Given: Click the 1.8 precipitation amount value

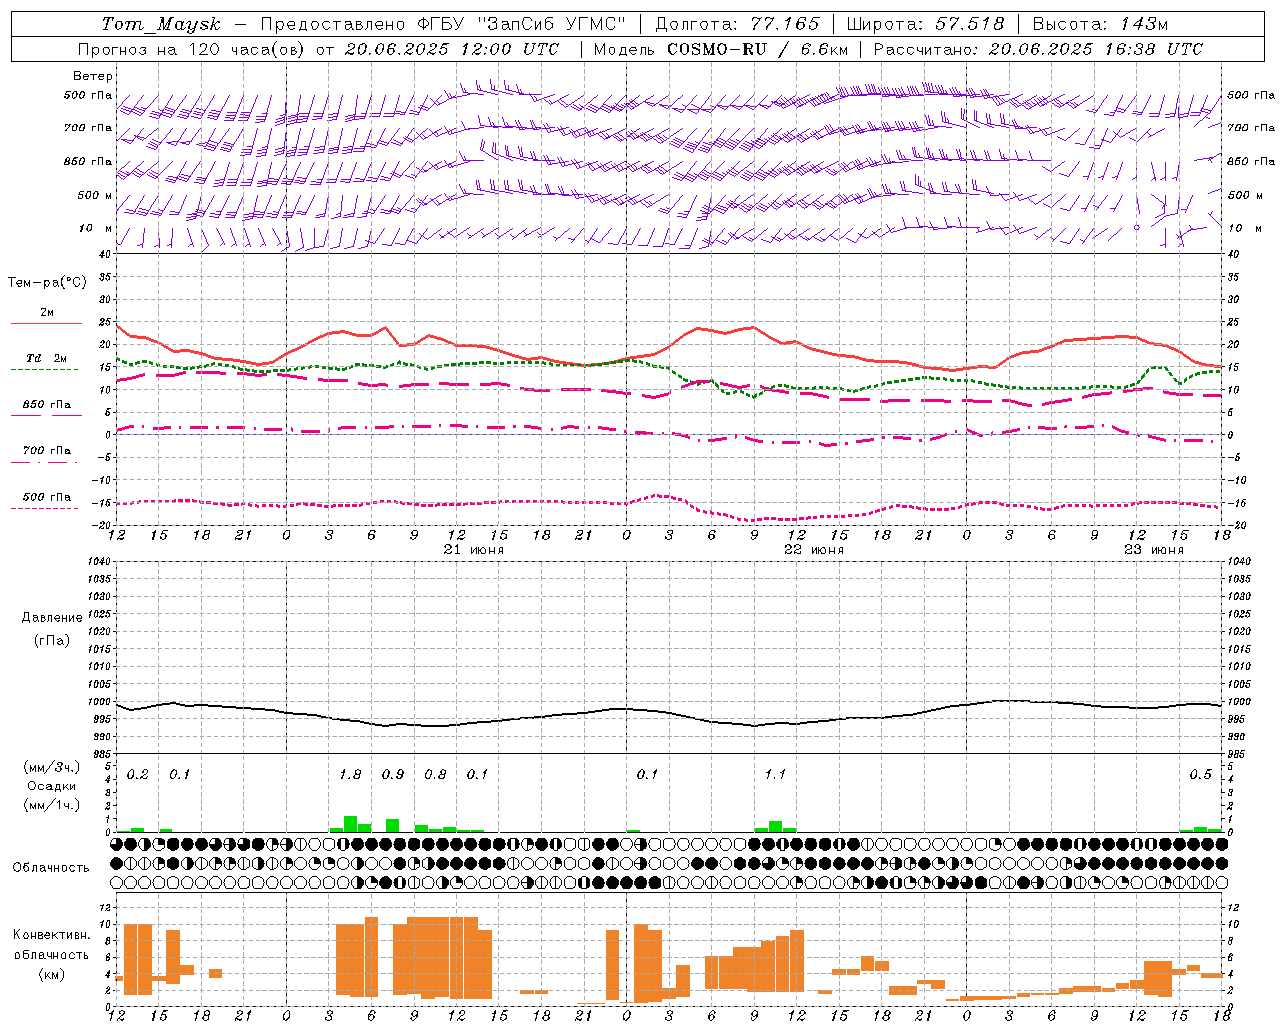Looking at the screenshot, I should (350, 774).
